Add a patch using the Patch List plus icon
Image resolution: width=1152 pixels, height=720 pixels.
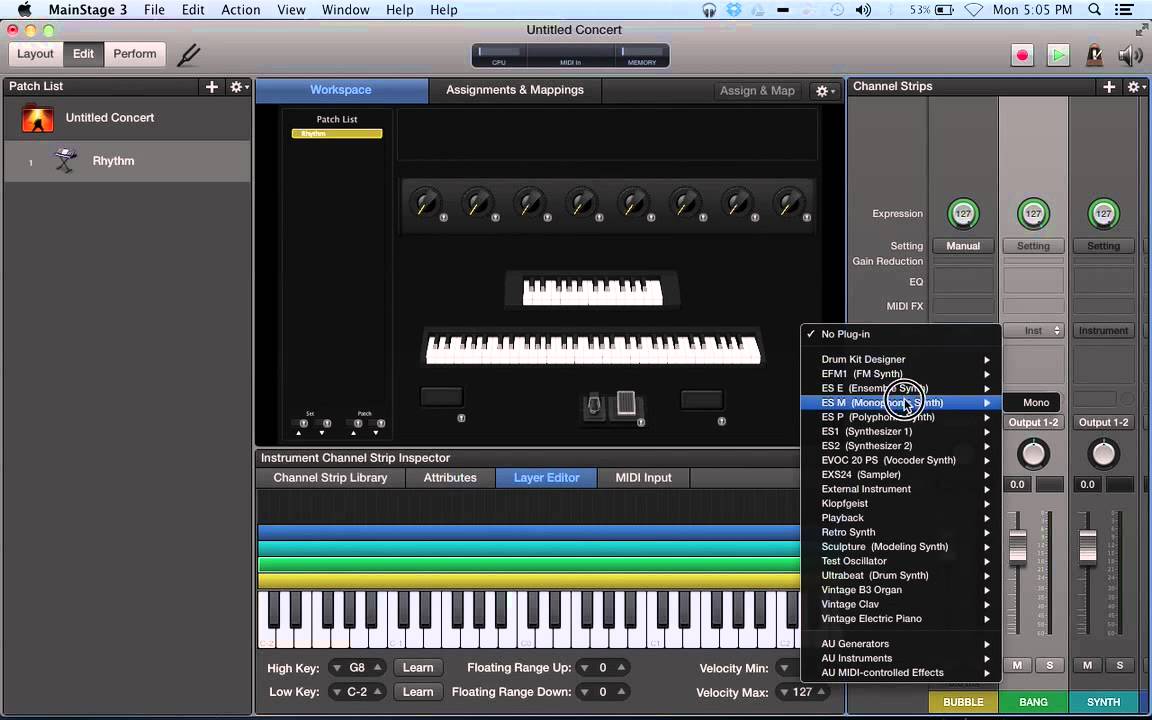(211, 87)
